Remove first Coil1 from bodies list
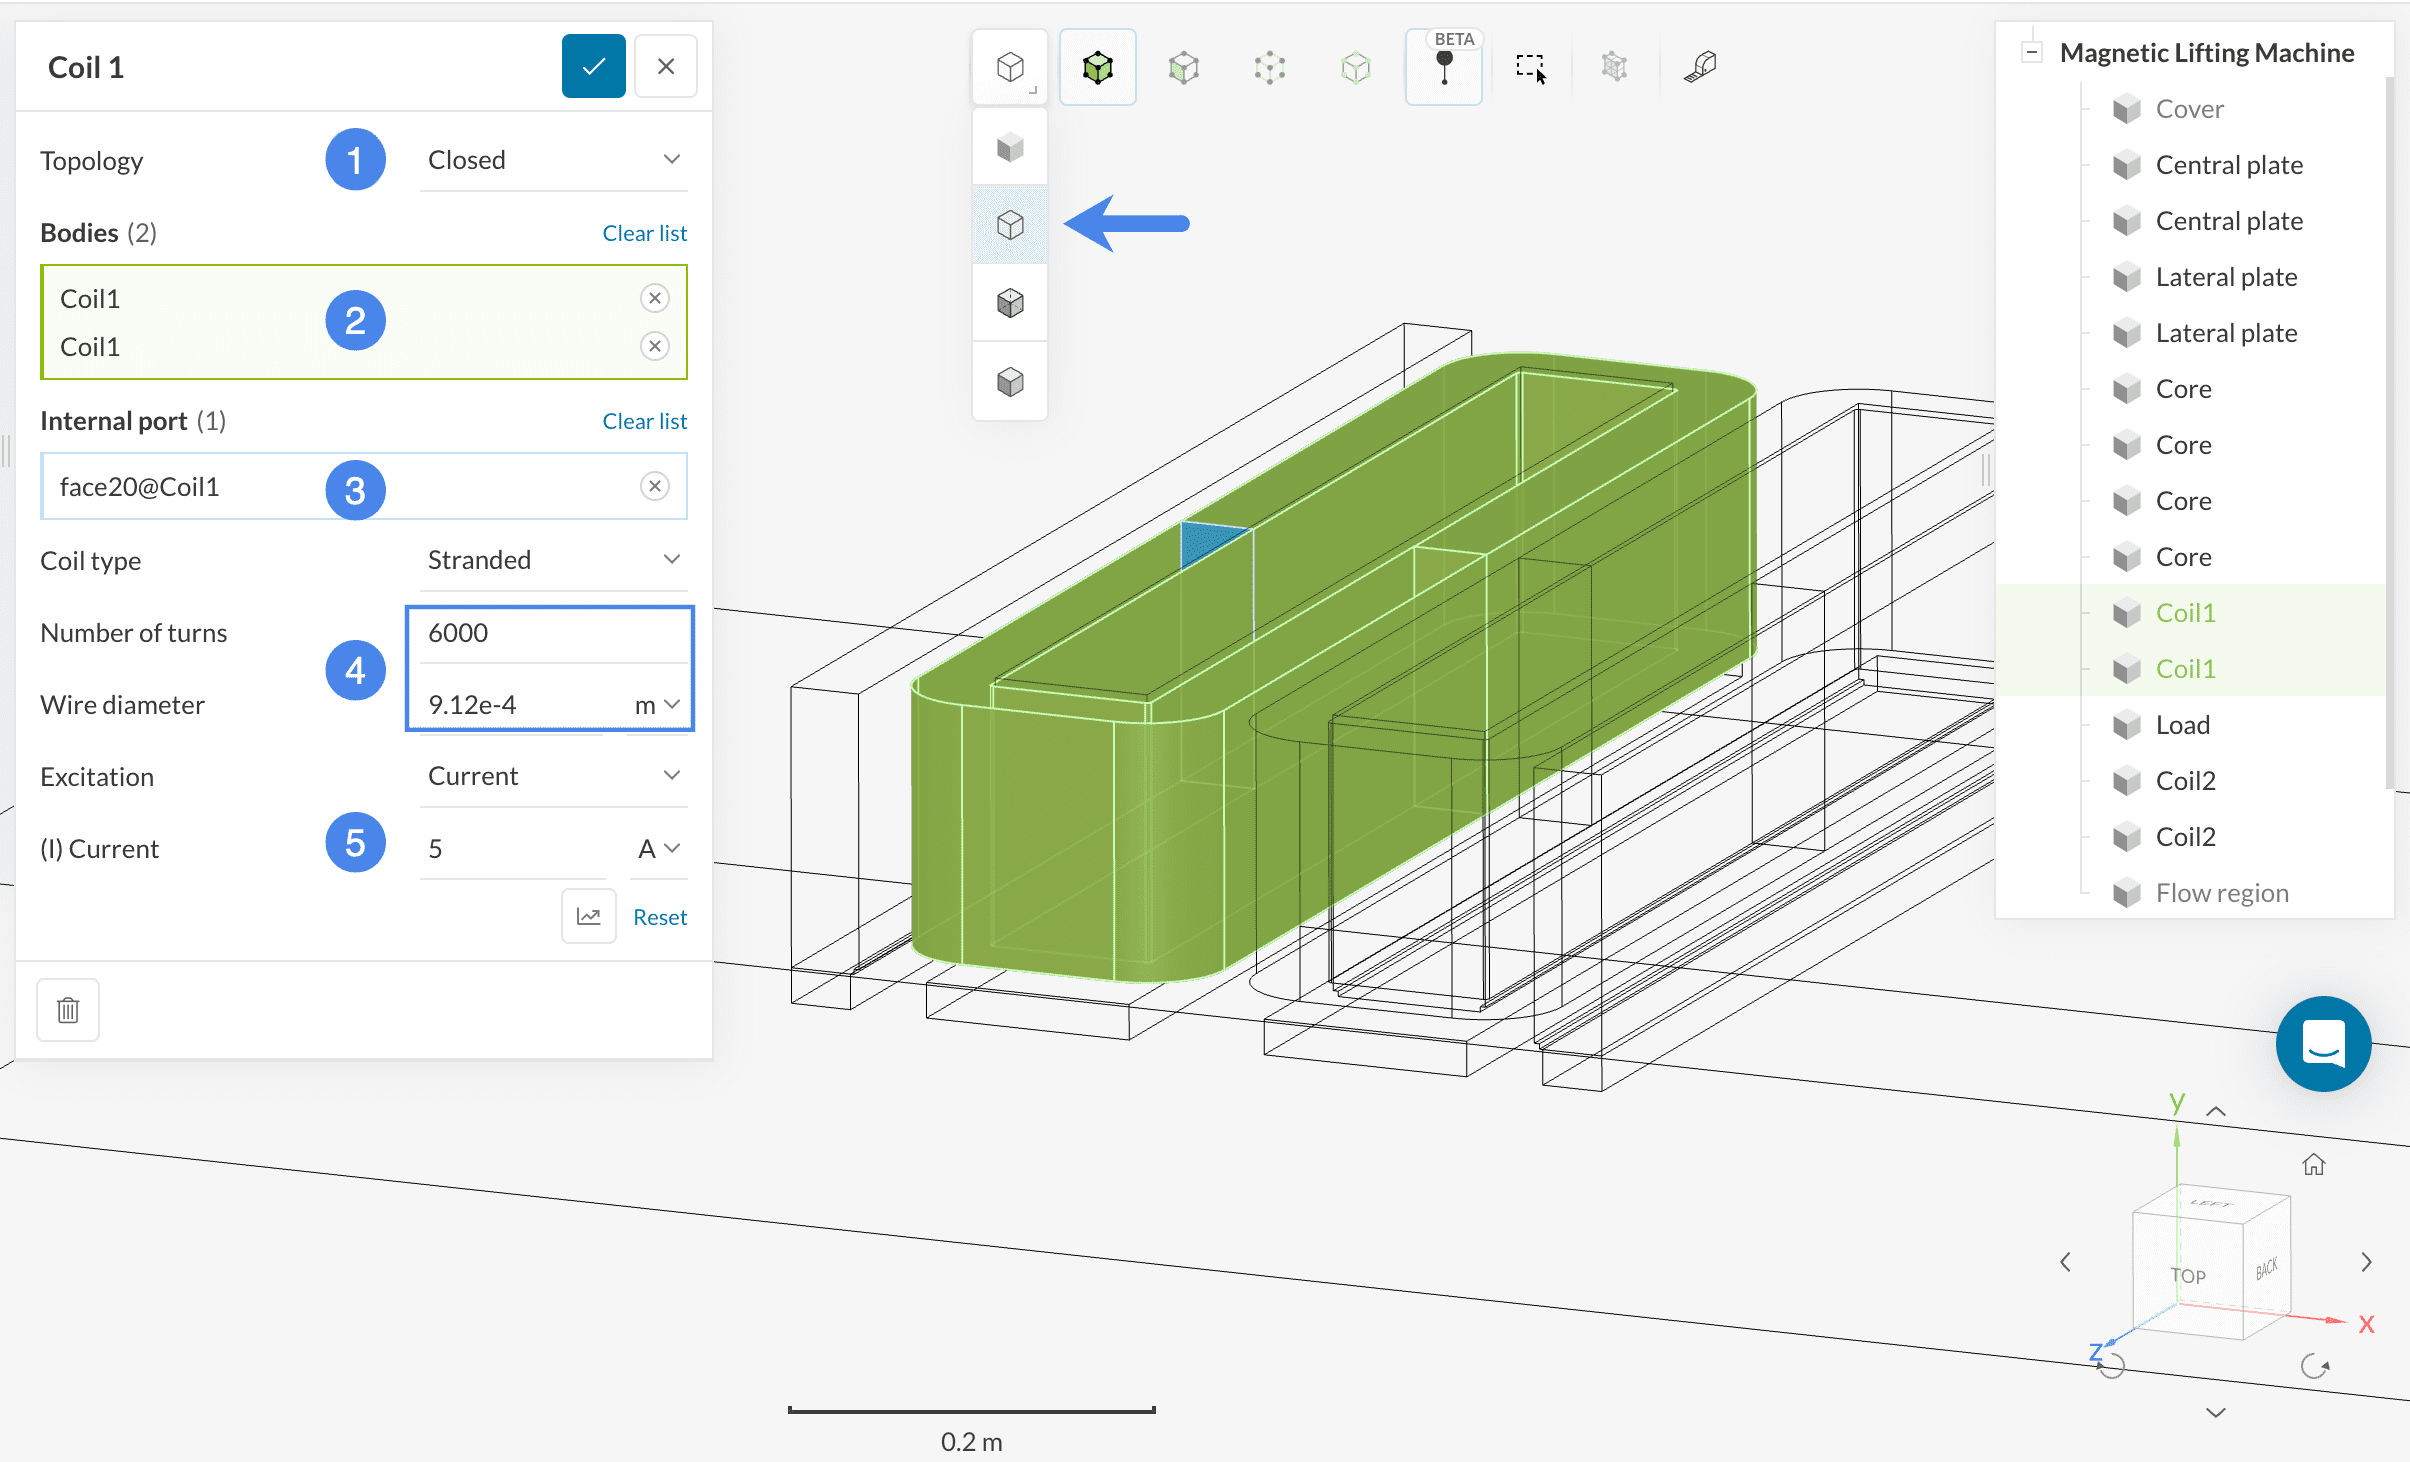Image resolution: width=2410 pixels, height=1462 pixels. pyautogui.click(x=654, y=298)
